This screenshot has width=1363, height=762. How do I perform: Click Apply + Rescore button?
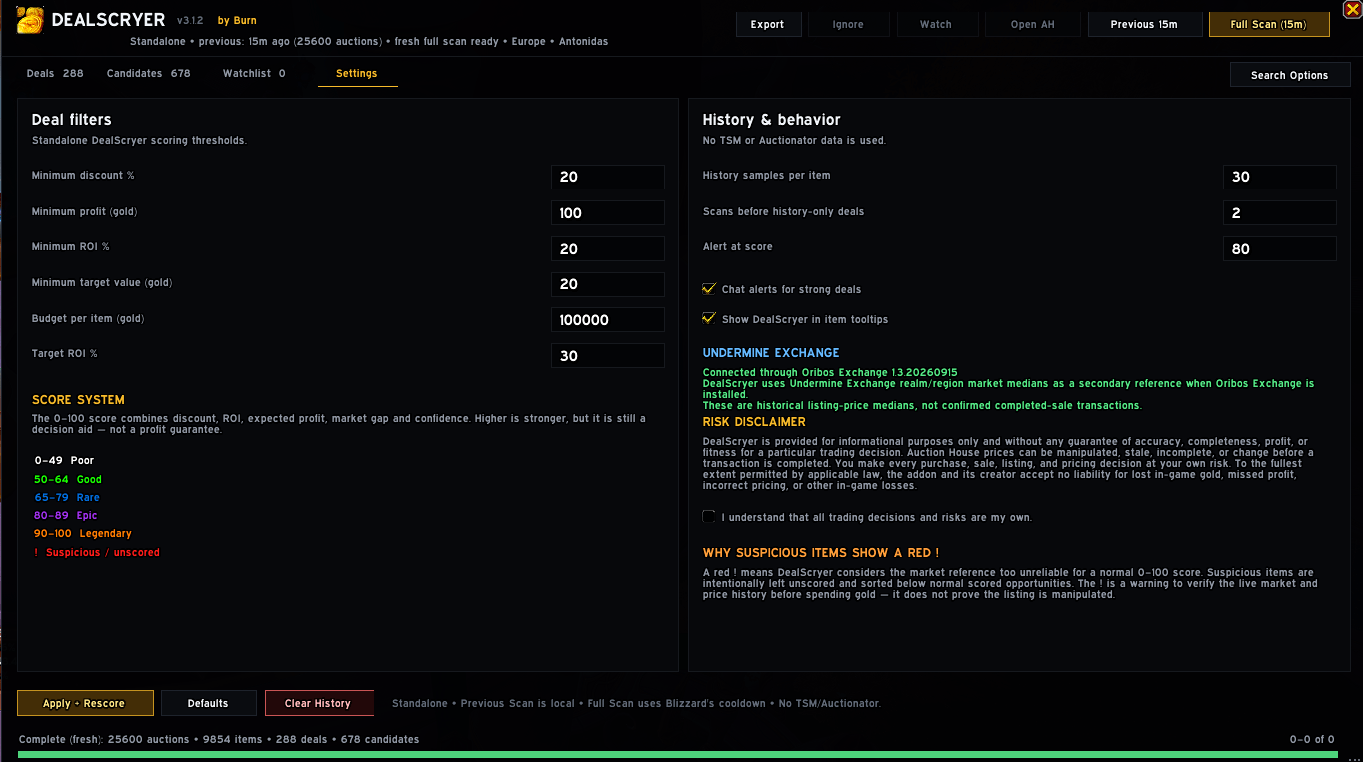(85, 703)
